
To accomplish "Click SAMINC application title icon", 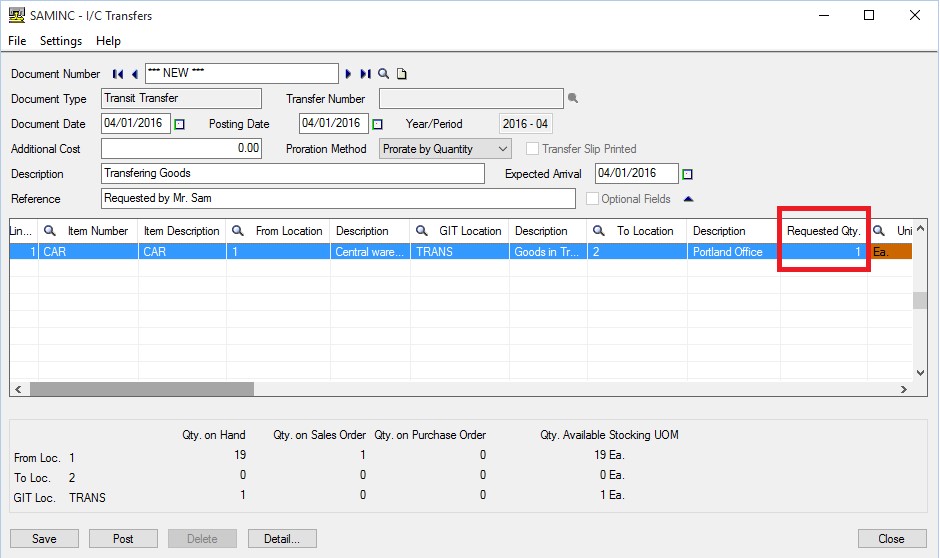I will [x=17, y=15].
